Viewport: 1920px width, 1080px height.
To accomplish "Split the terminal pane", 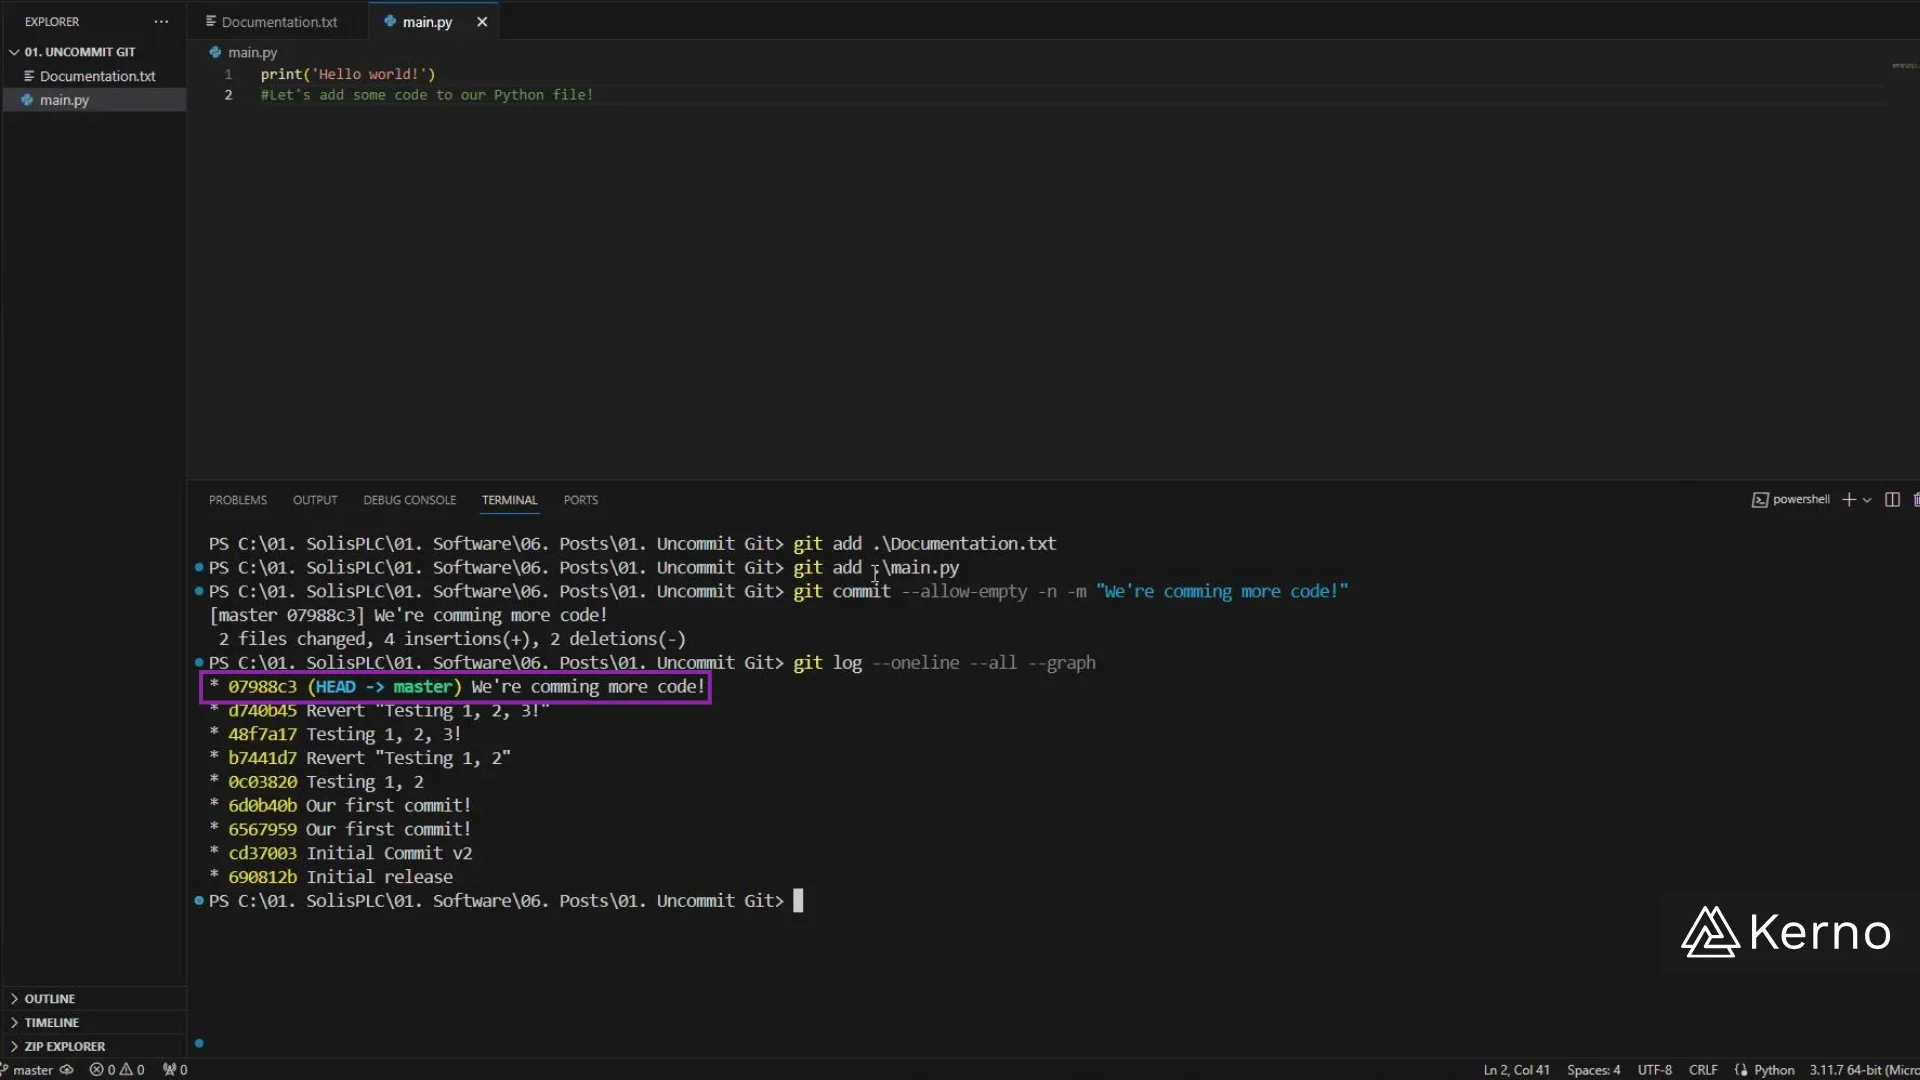I will pos(1892,500).
